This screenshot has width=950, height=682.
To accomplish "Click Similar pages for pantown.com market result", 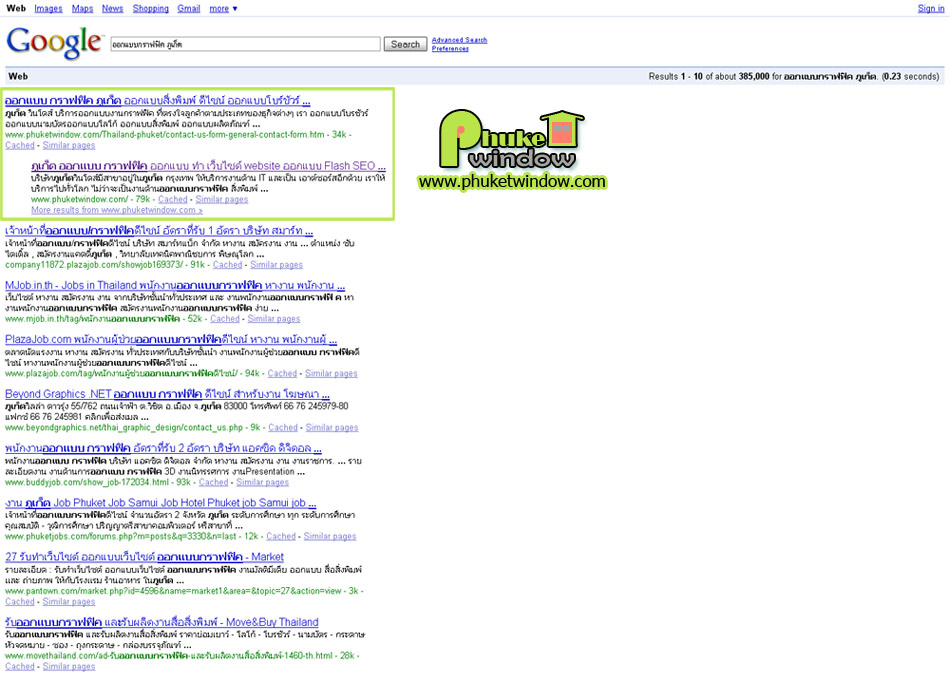I will click(x=69, y=602).
